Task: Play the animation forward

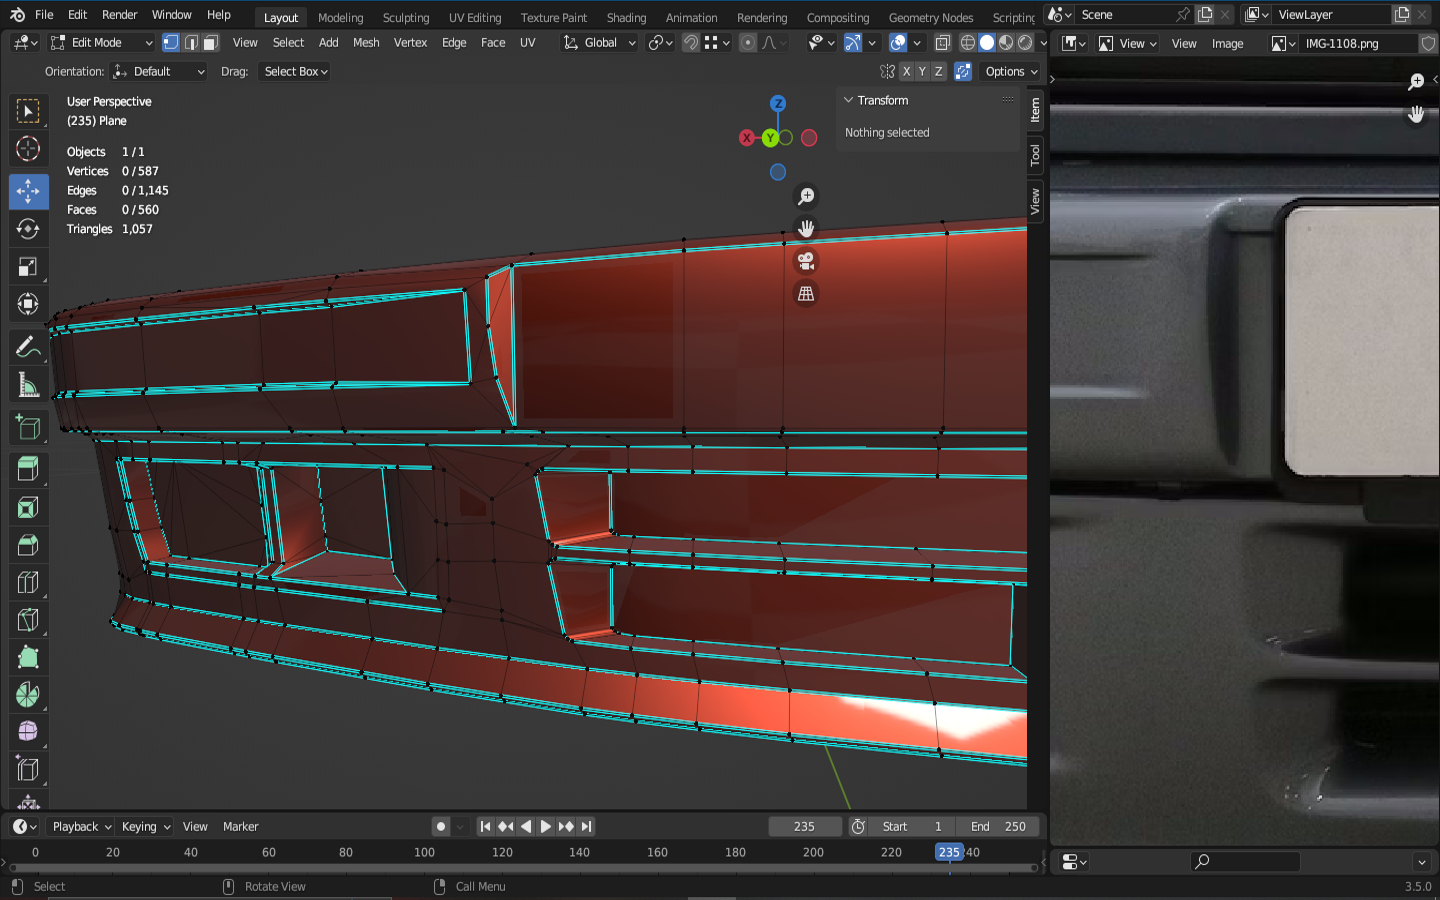Action: (x=545, y=826)
